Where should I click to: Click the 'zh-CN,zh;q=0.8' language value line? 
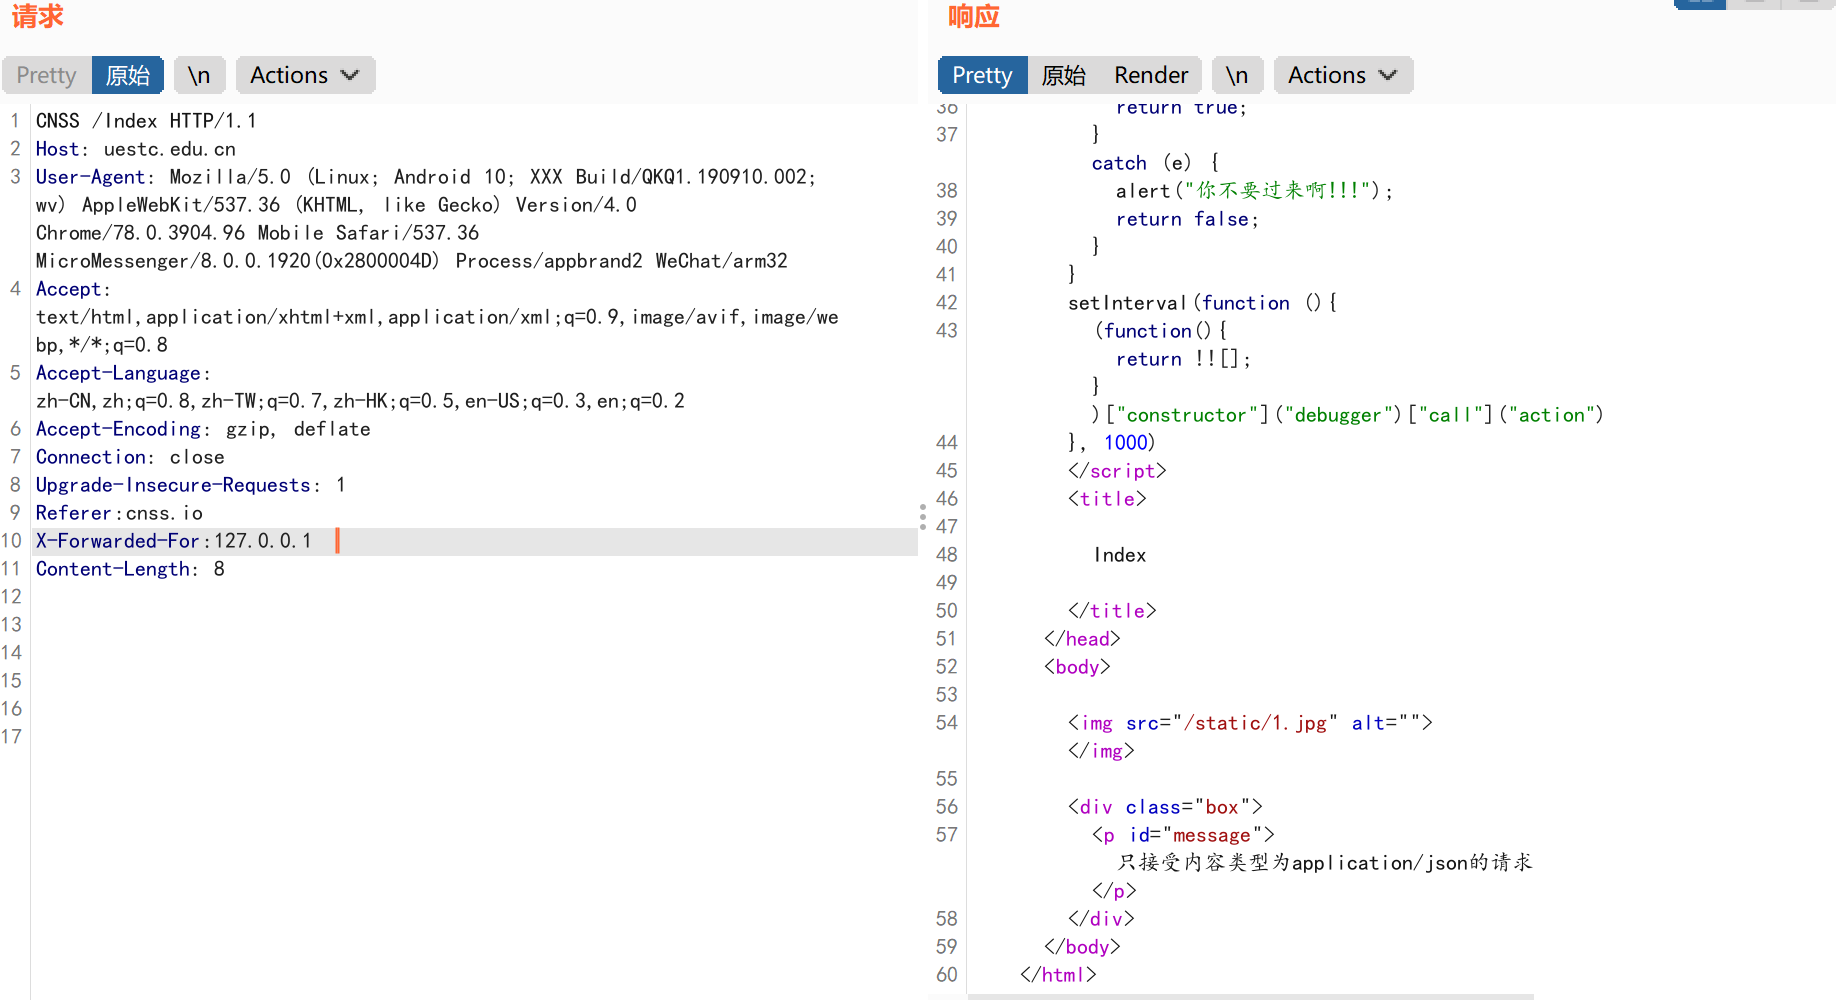point(360,401)
